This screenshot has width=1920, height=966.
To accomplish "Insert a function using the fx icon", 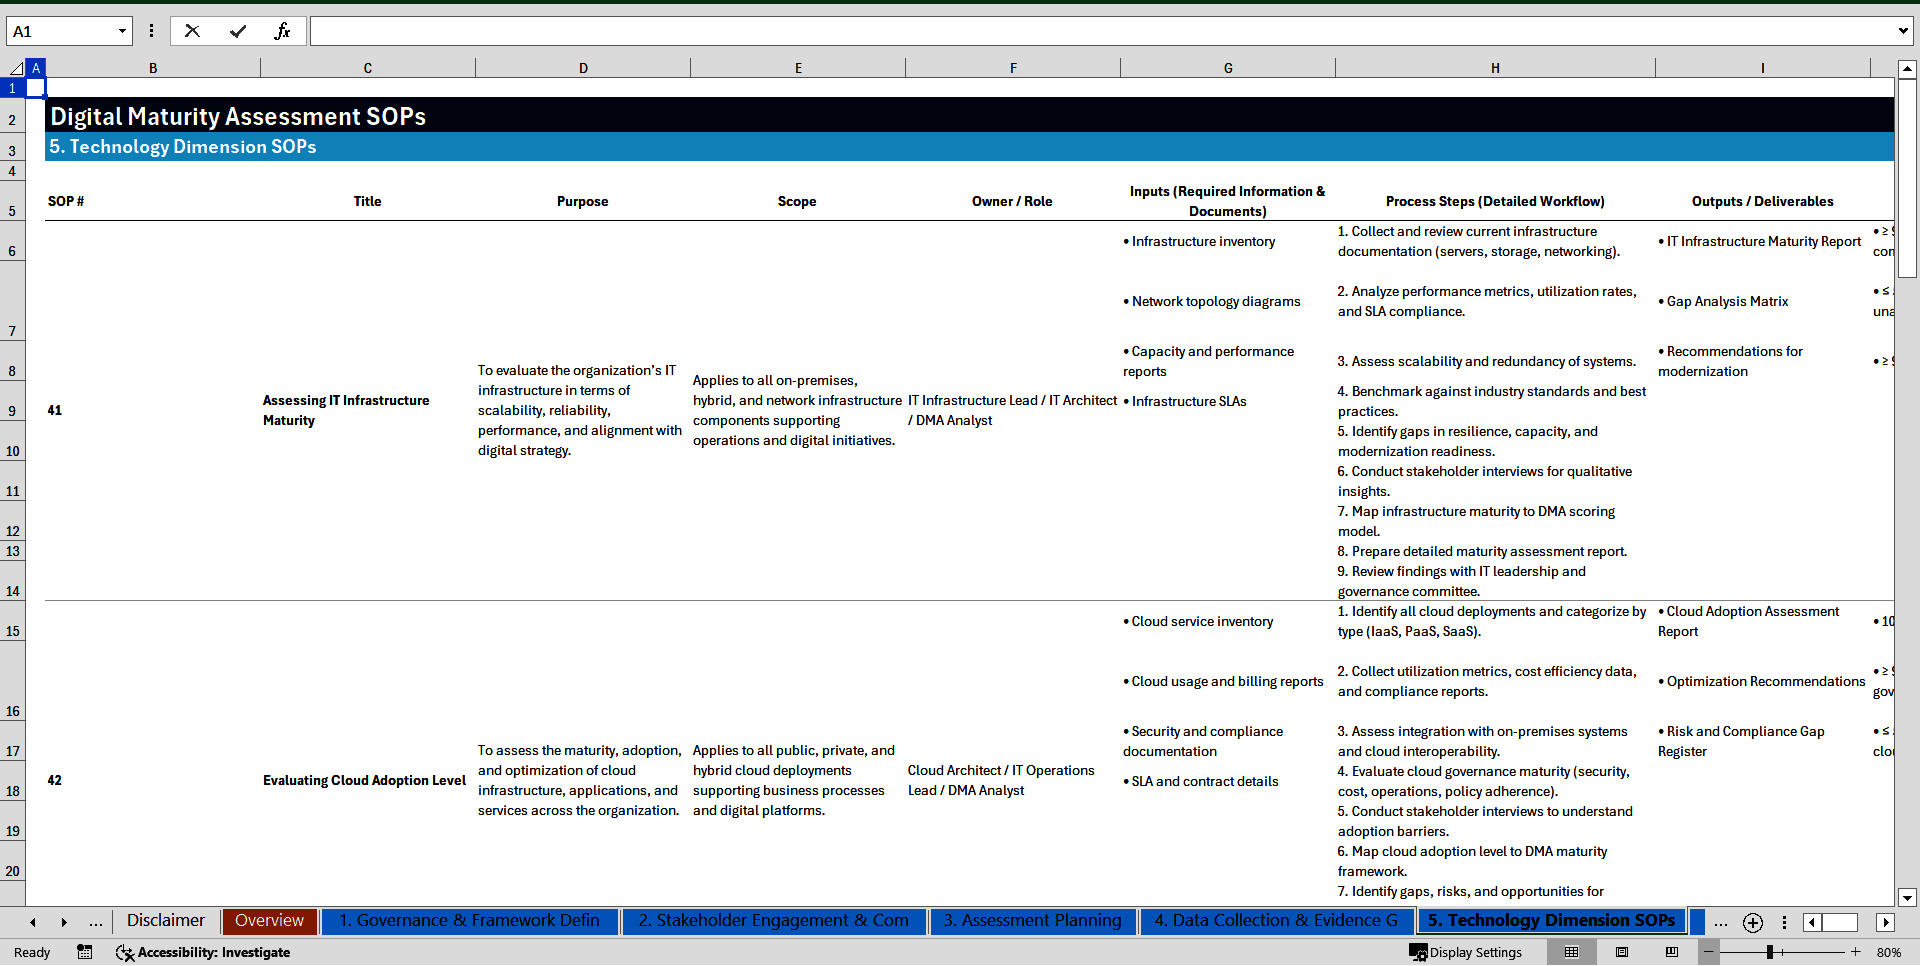I will pyautogui.click(x=284, y=31).
